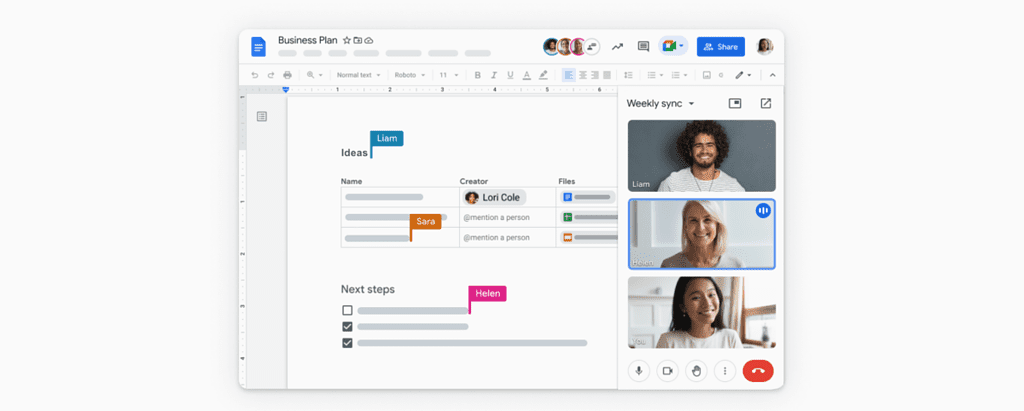Screen dimensions: 1024x411
Task: Raise hand in the meeting
Action: [696, 371]
